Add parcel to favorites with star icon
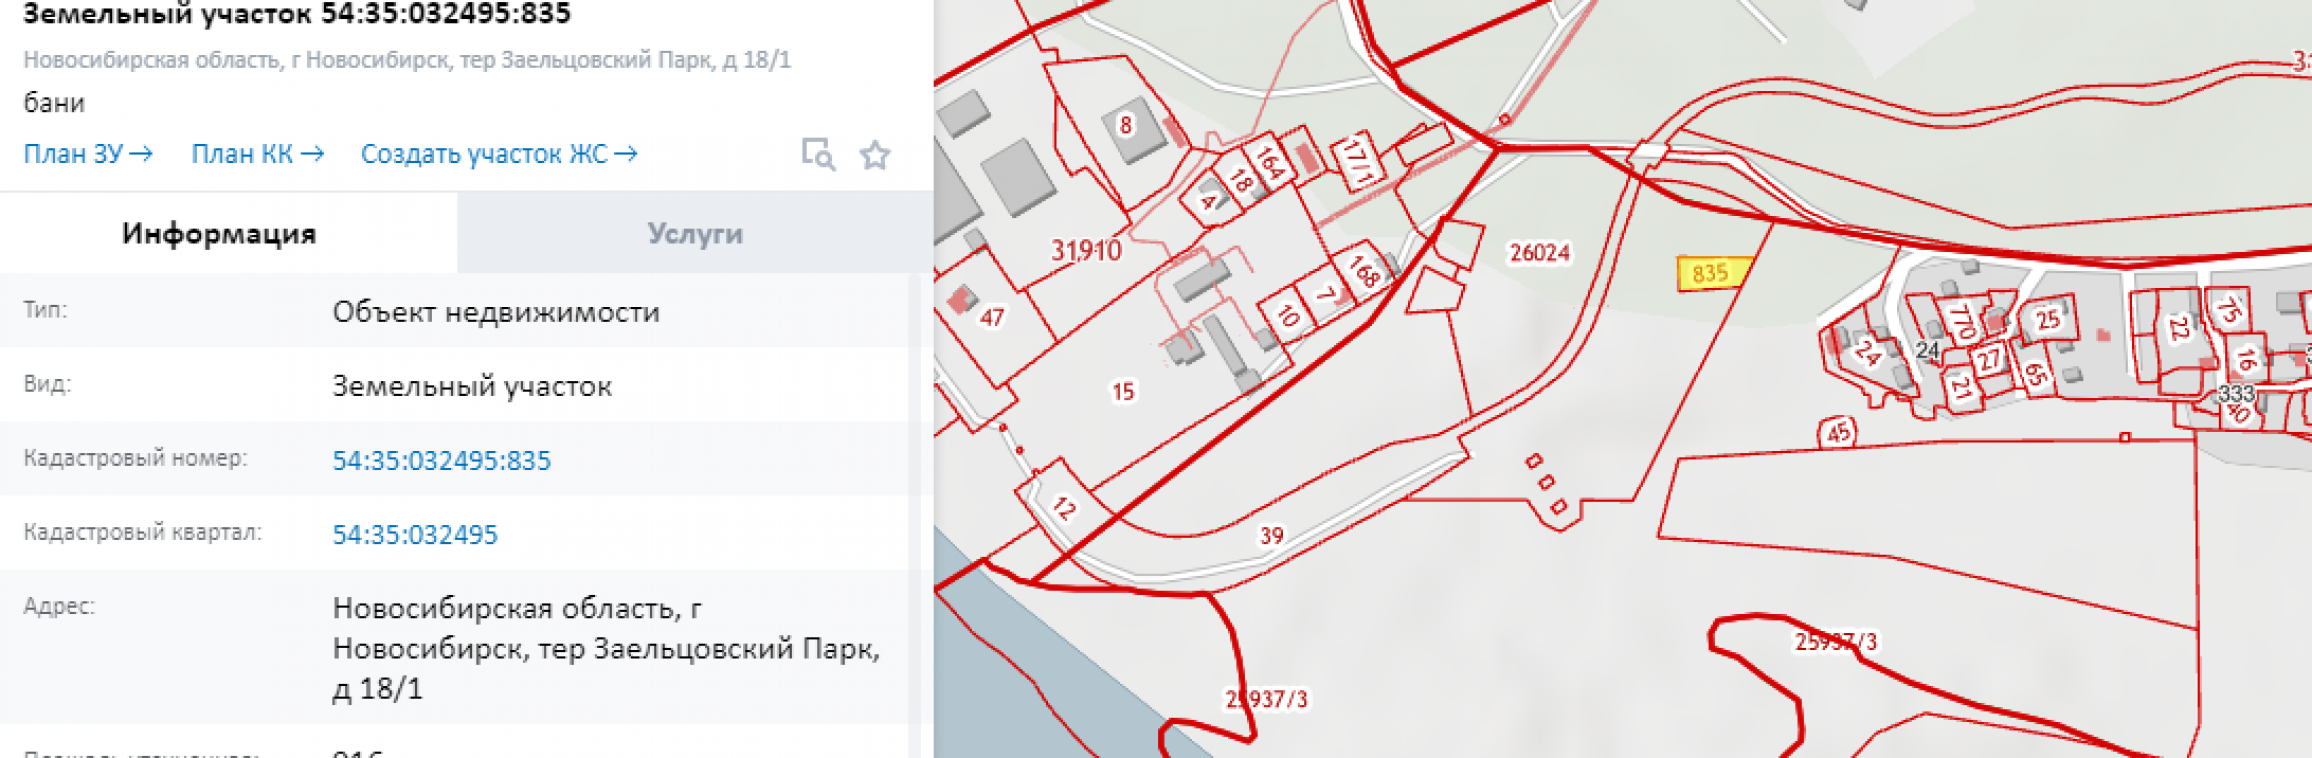This screenshot has width=2312, height=758. click(x=875, y=155)
